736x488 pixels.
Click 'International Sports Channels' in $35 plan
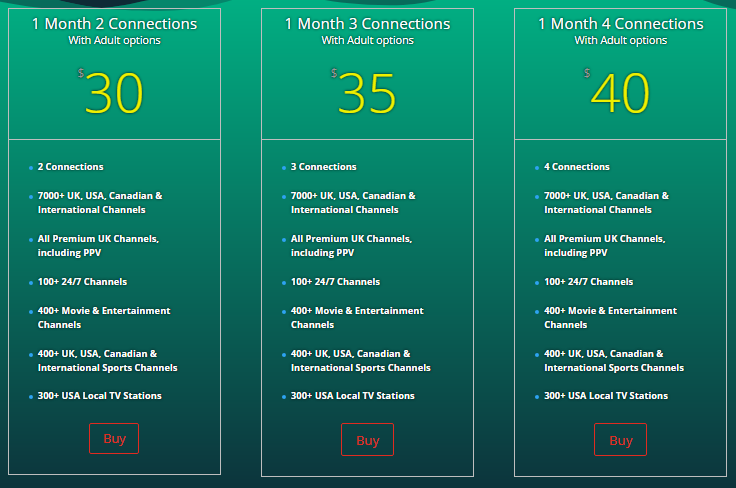coord(360,368)
